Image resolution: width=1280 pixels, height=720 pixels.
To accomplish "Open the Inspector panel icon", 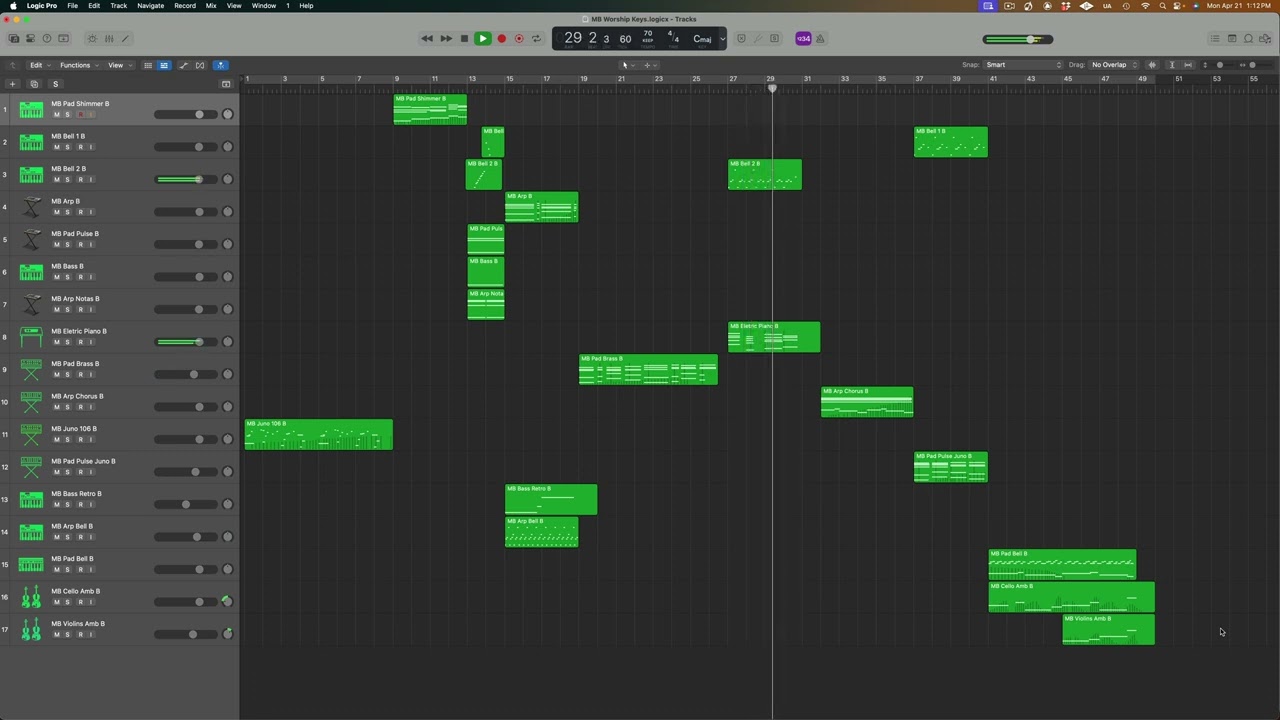I will [x=30, y=39].
